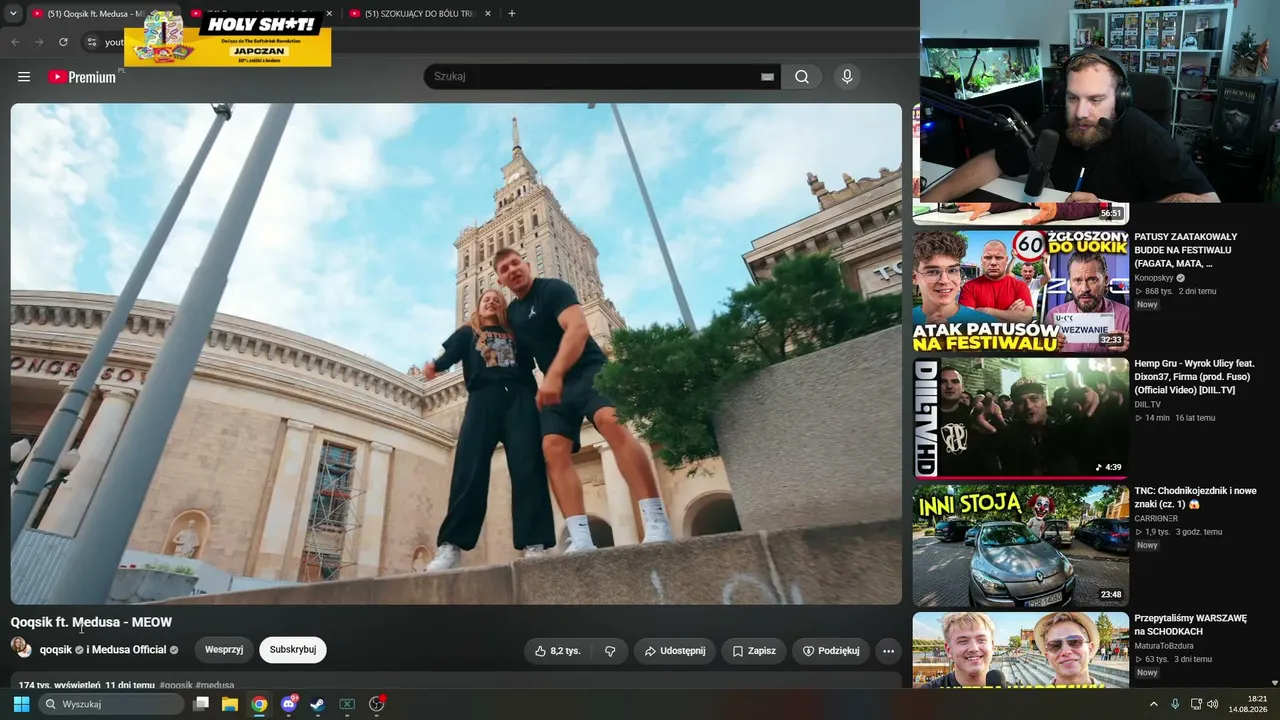Open the qoqsik channel avatar

(x=20, y=647)
